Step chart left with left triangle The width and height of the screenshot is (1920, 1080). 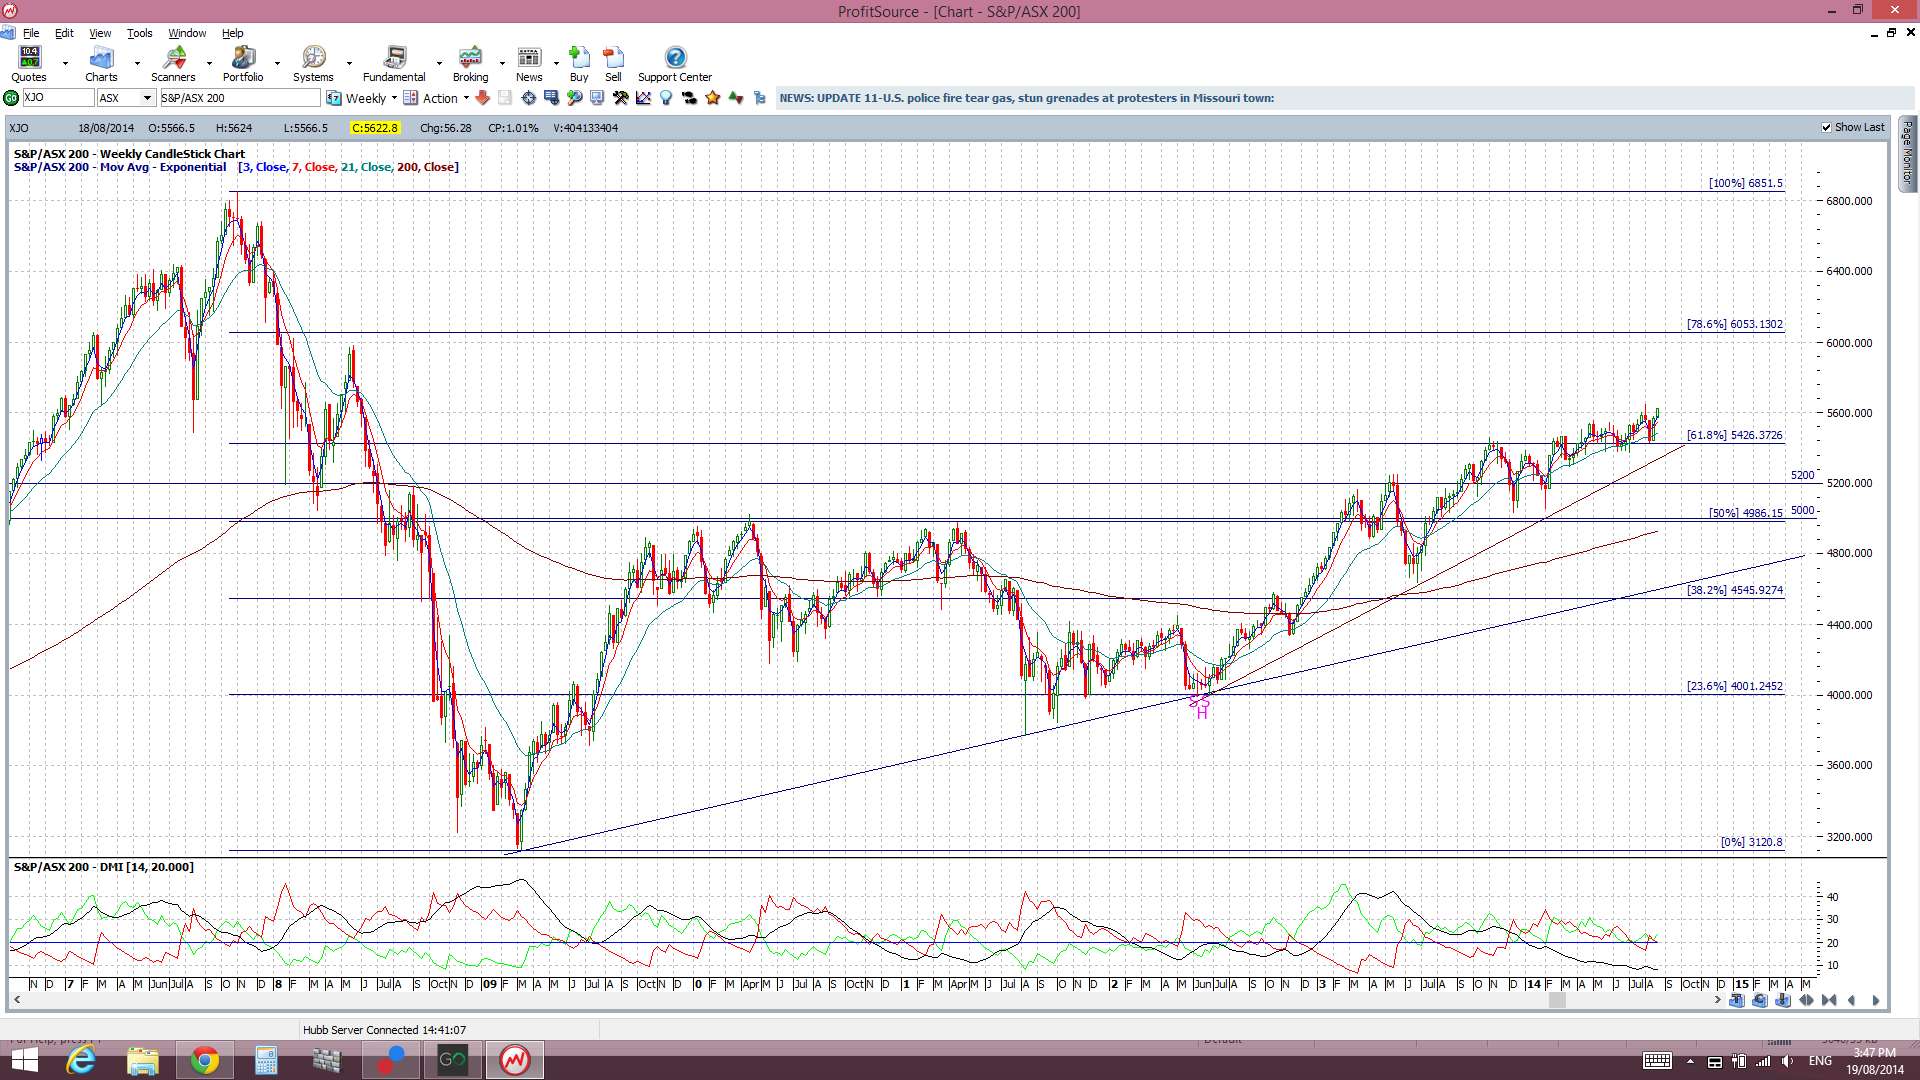coord(1851,1000)
